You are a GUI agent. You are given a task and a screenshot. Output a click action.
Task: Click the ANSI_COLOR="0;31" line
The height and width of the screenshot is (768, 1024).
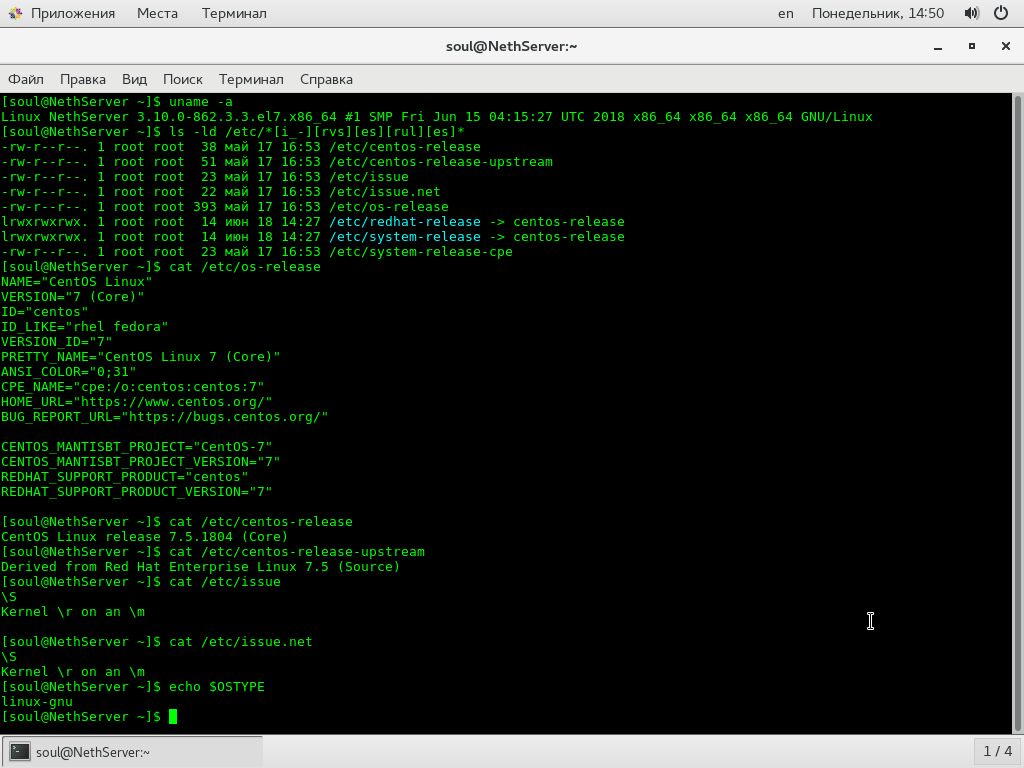click(69, 372)
